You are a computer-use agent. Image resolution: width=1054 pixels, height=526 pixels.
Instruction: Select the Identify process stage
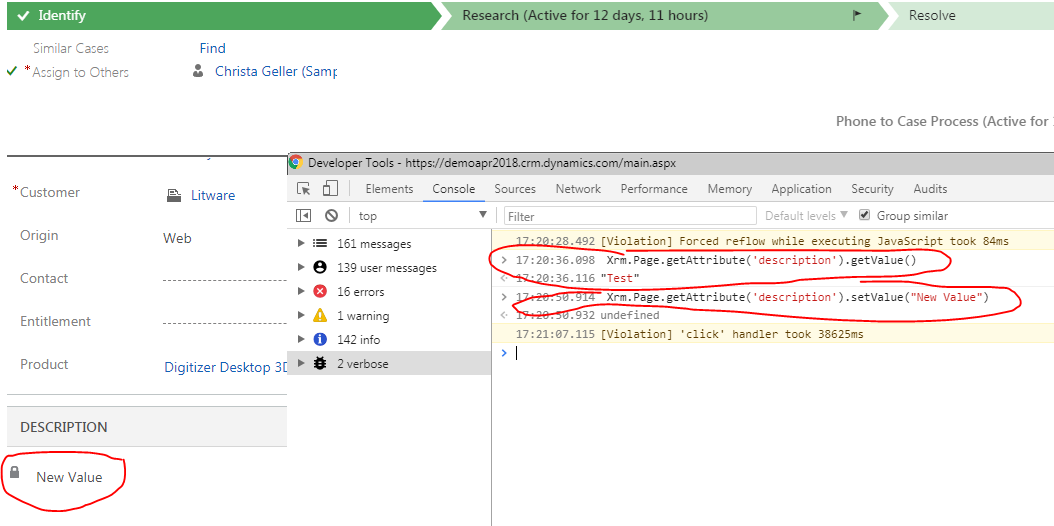pyautogui.click(x=222, y=15)
